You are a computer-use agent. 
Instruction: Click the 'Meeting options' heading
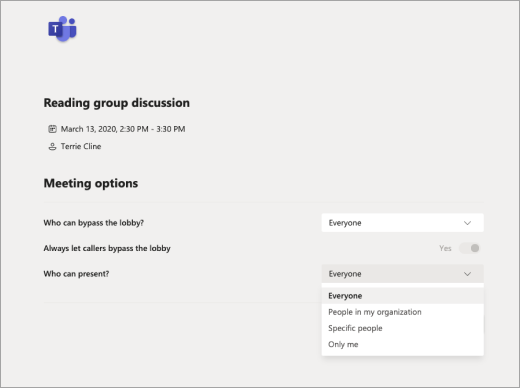pyautogui.click(x=91, y=183)
